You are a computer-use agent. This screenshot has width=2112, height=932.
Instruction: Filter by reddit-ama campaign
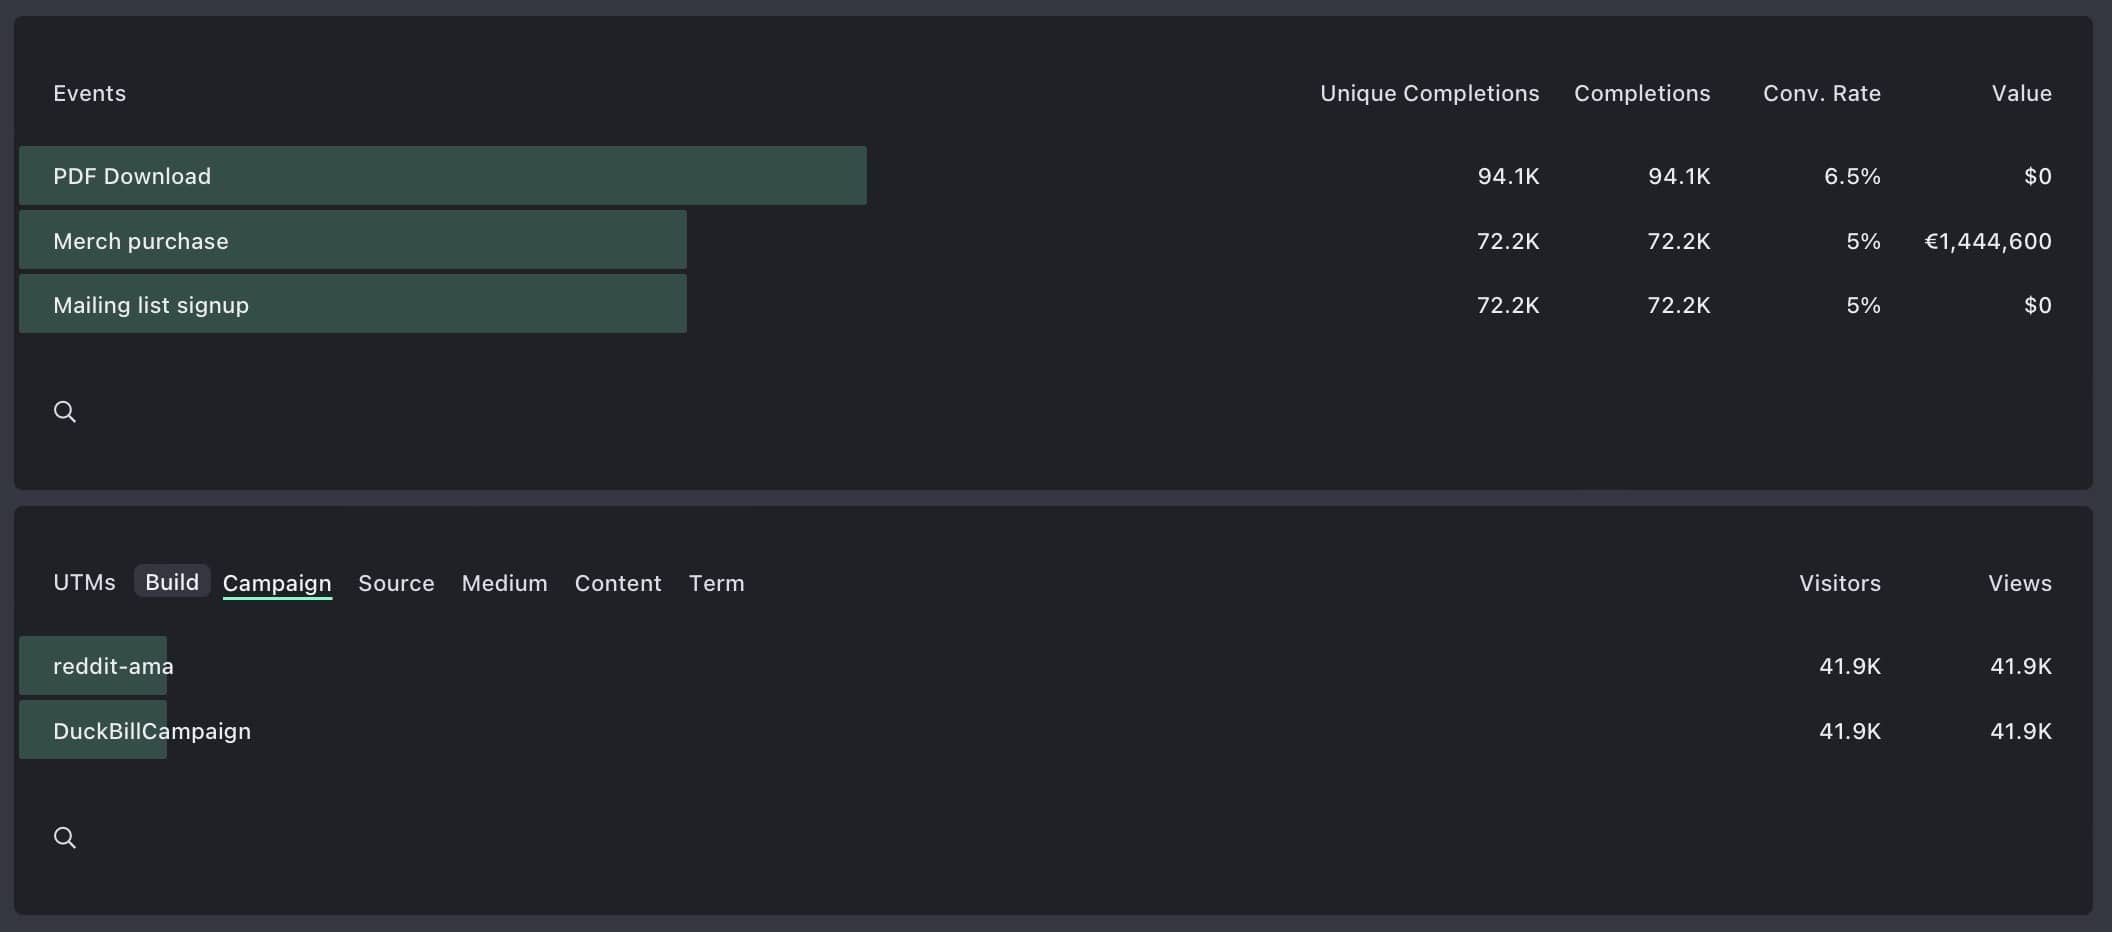[113, 666]
